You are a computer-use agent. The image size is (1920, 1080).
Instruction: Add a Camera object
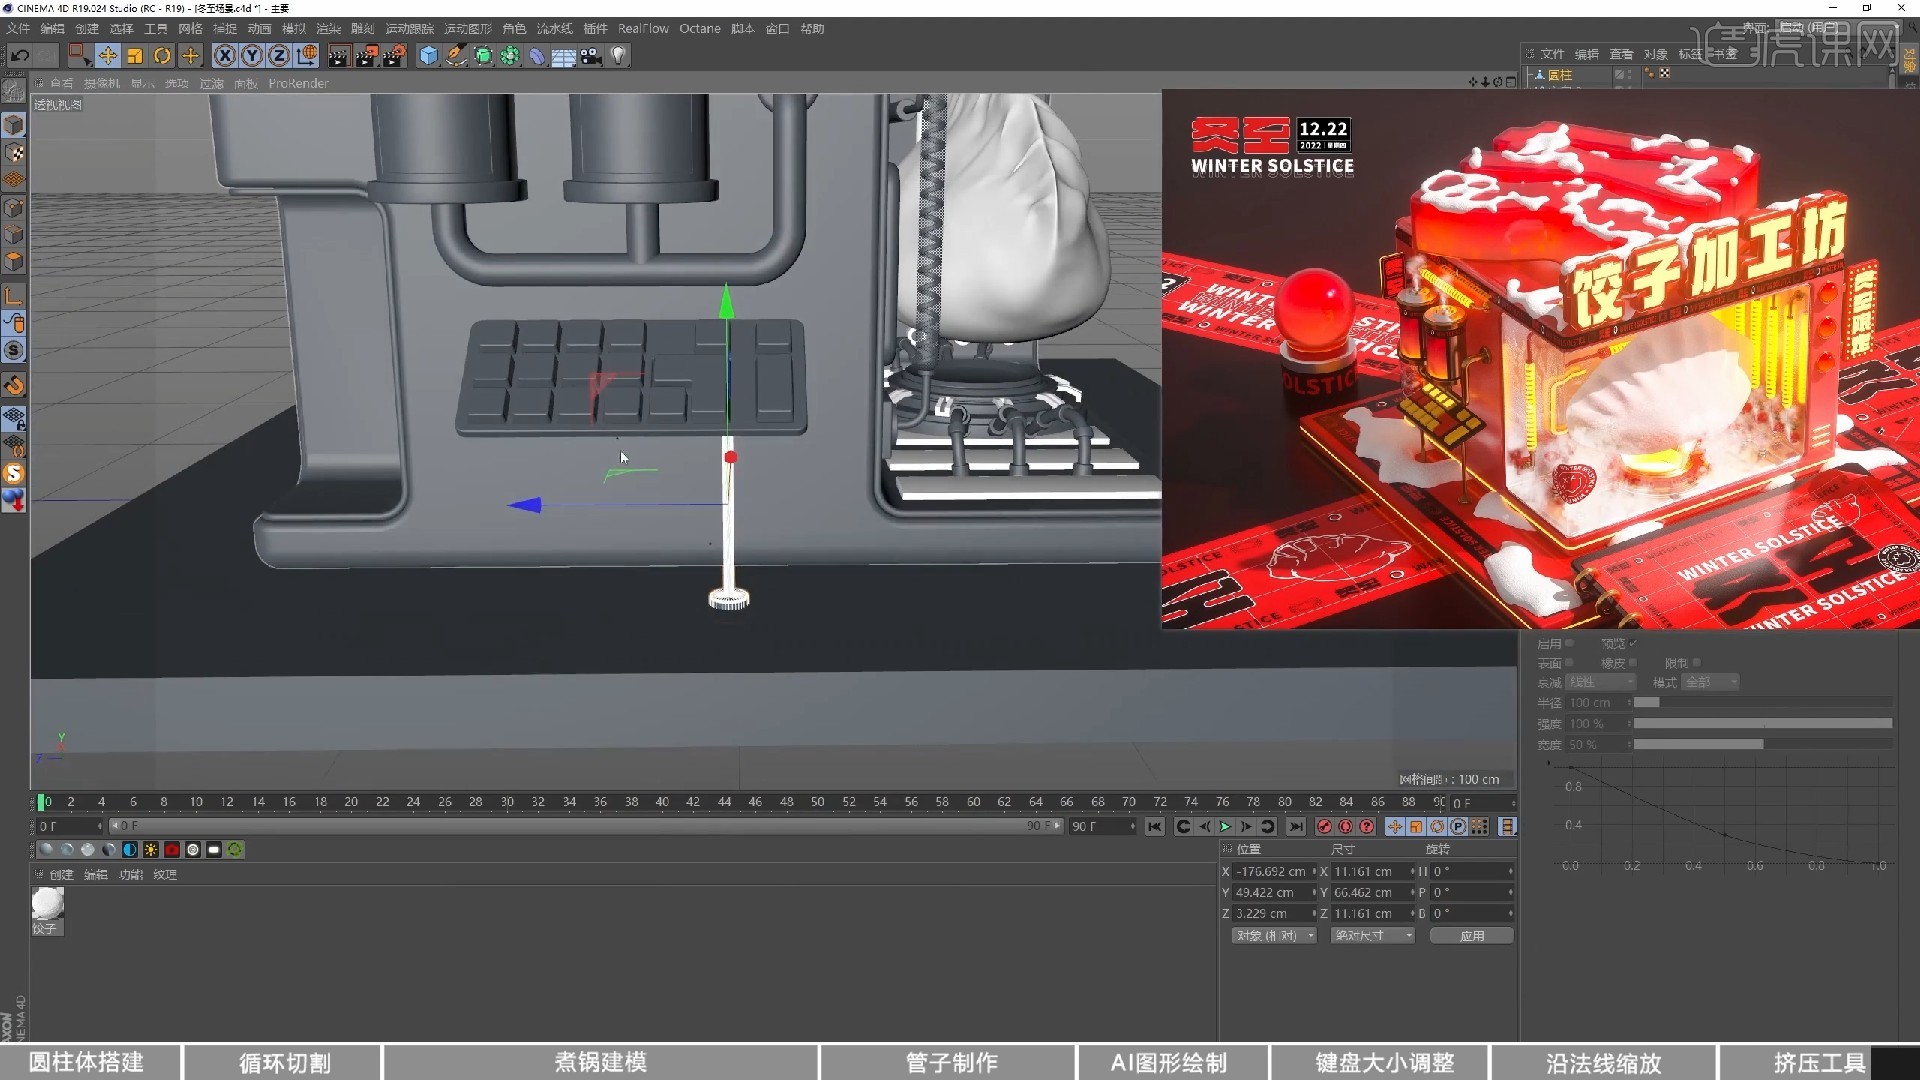point(591,56)
